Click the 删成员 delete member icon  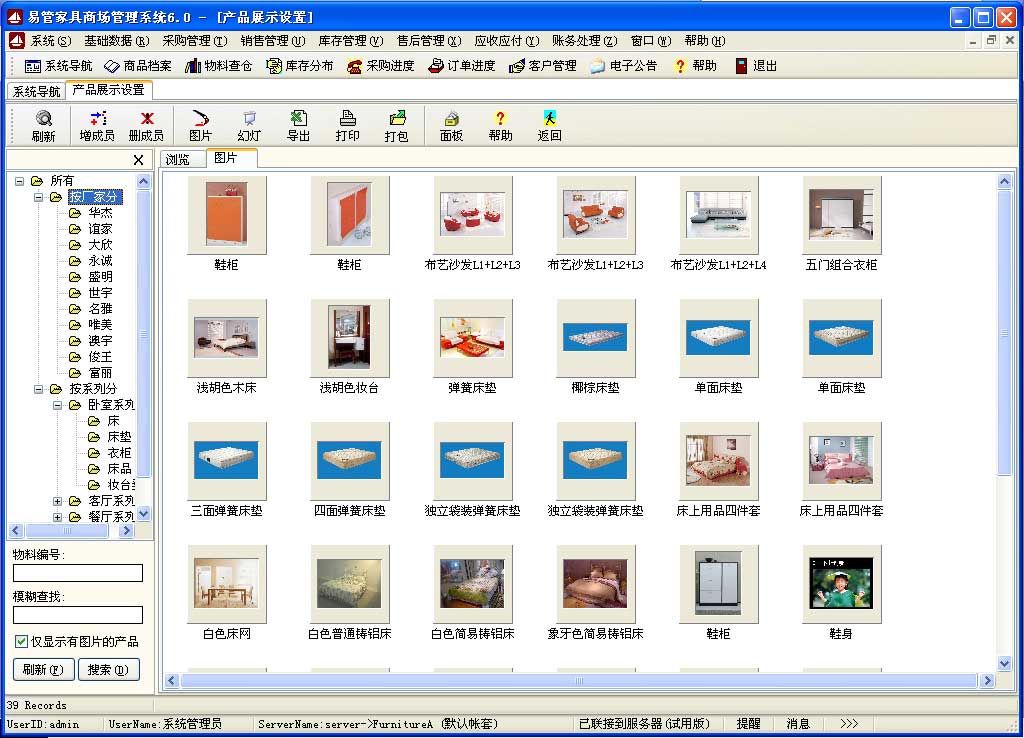tap(146, 125)
